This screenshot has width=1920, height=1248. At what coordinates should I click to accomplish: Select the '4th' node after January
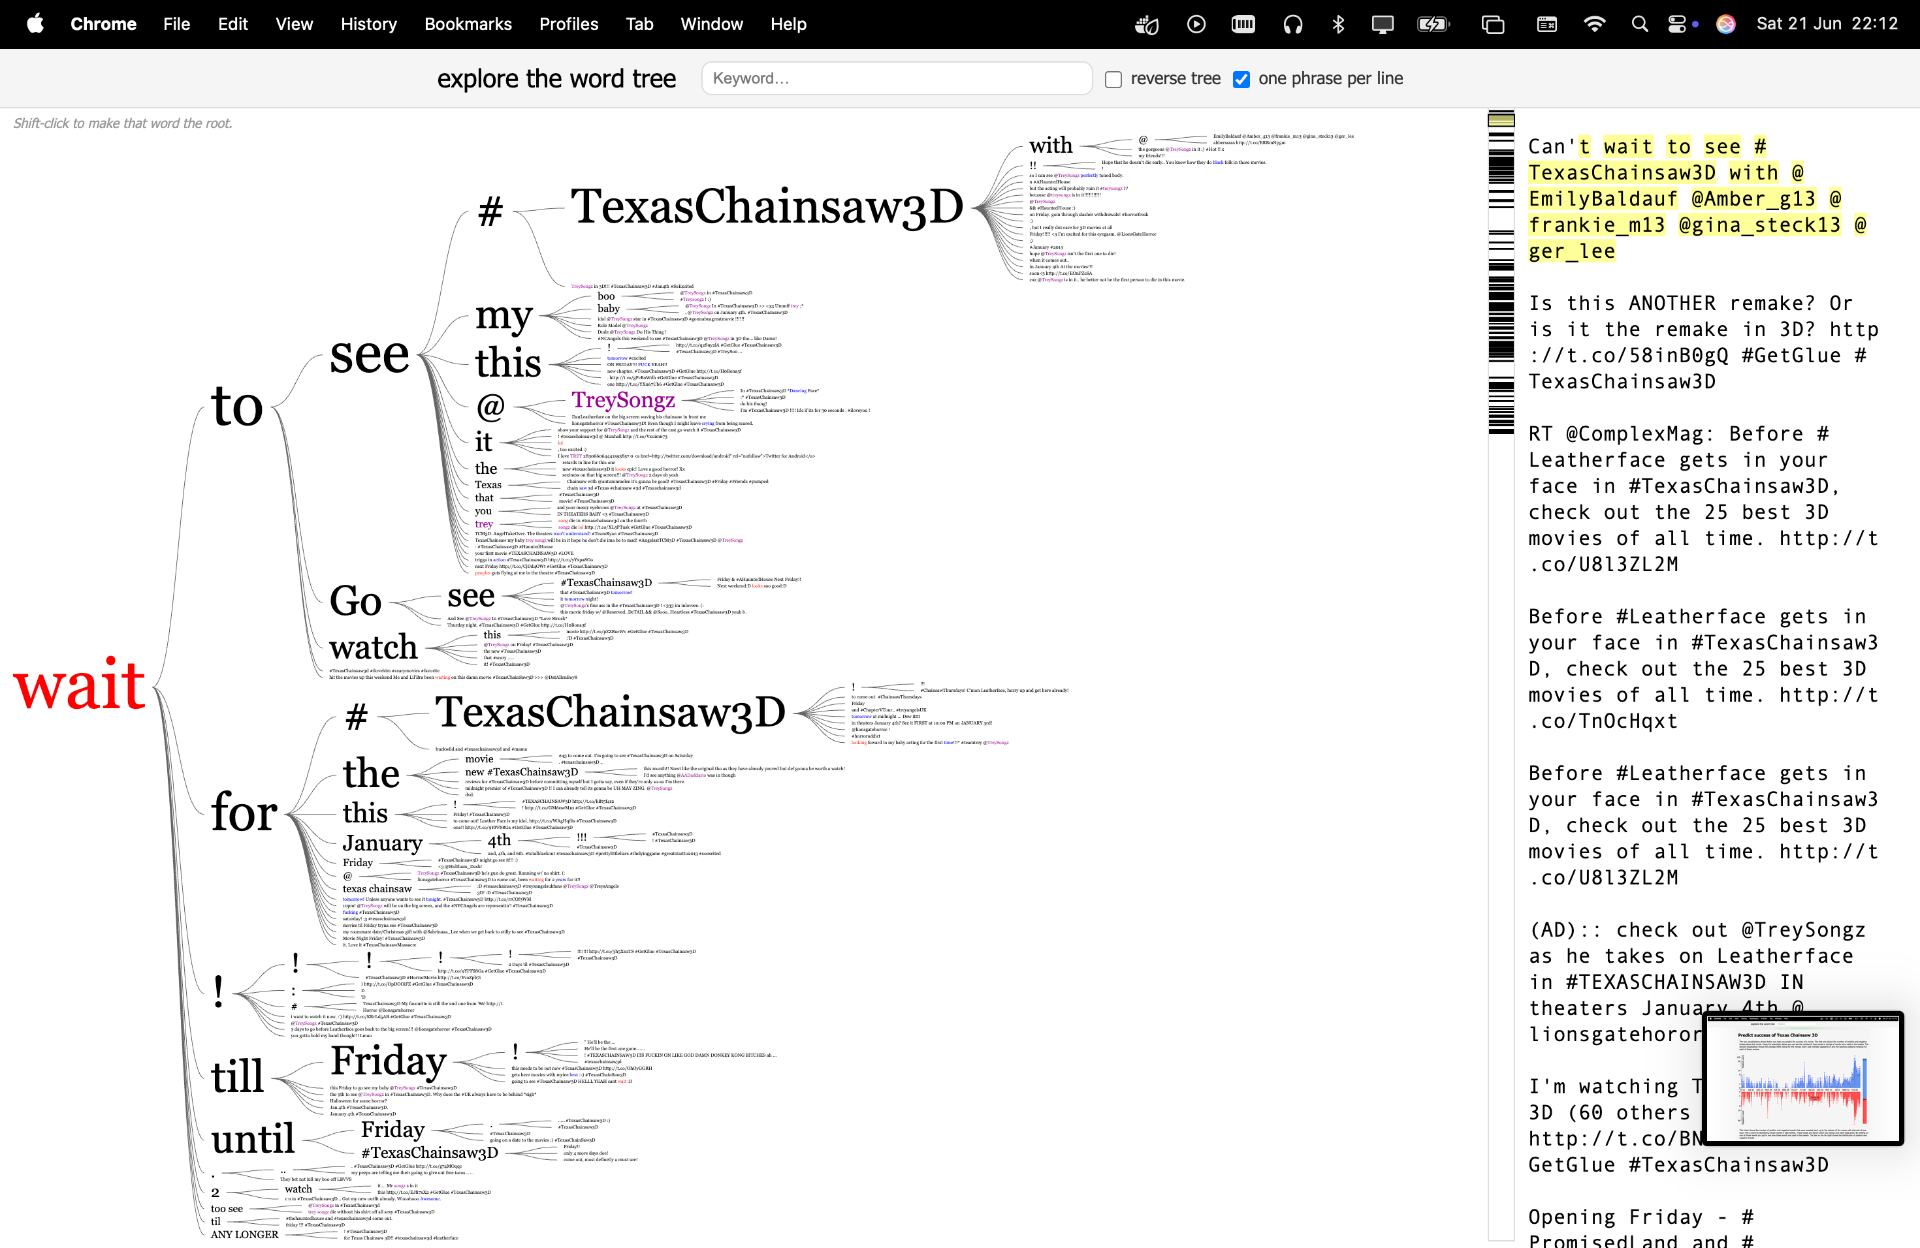(499, 841)
